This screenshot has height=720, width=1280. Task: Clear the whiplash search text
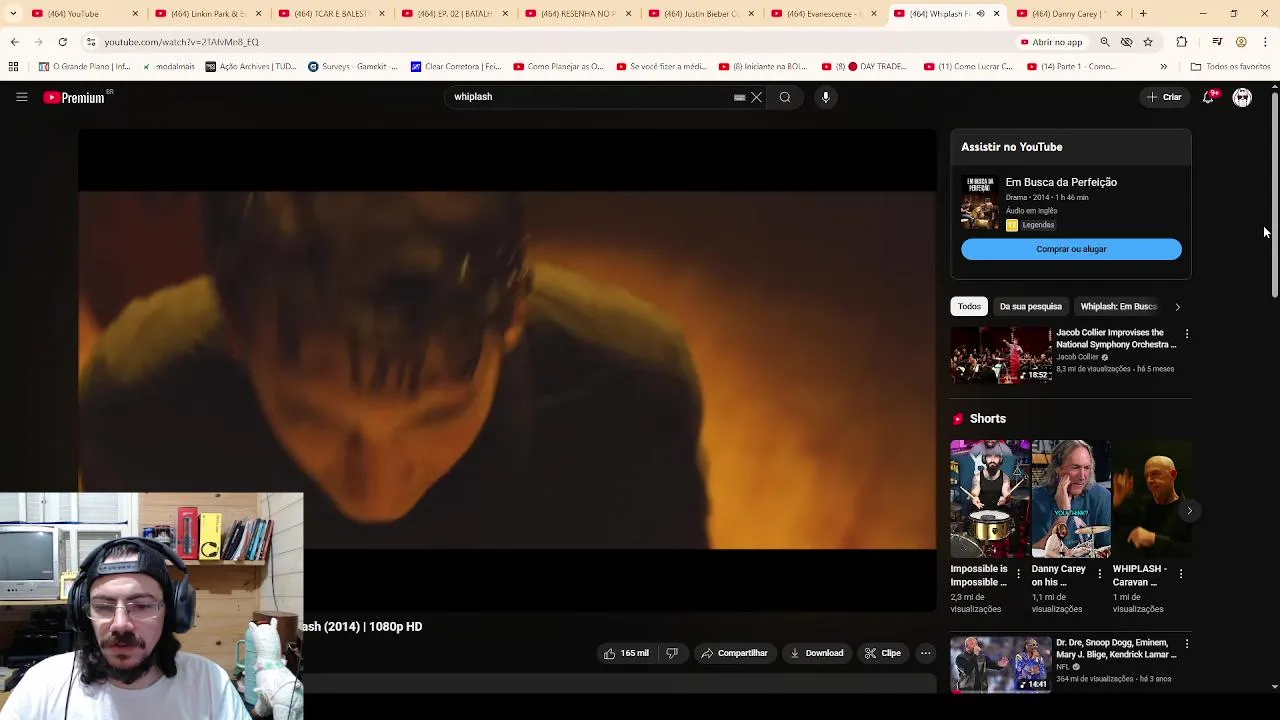757,97
